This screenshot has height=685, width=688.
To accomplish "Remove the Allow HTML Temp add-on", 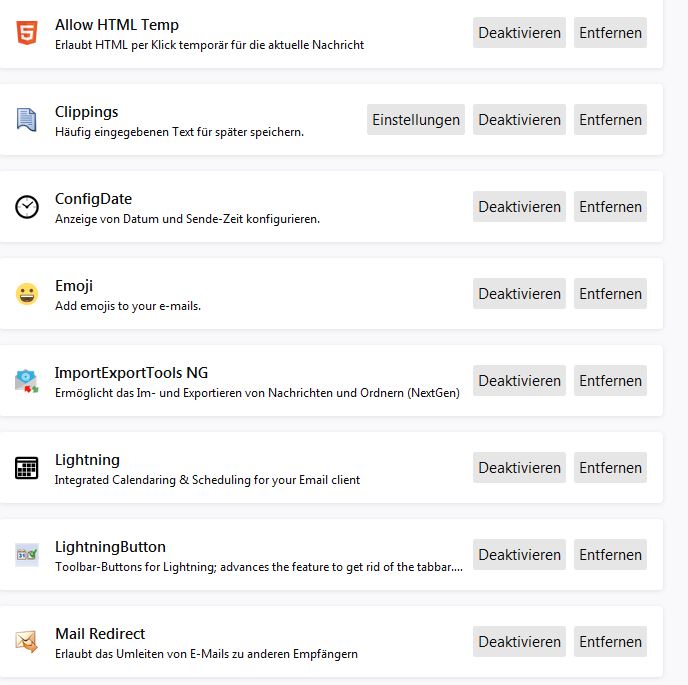I will tap(610, 33).
